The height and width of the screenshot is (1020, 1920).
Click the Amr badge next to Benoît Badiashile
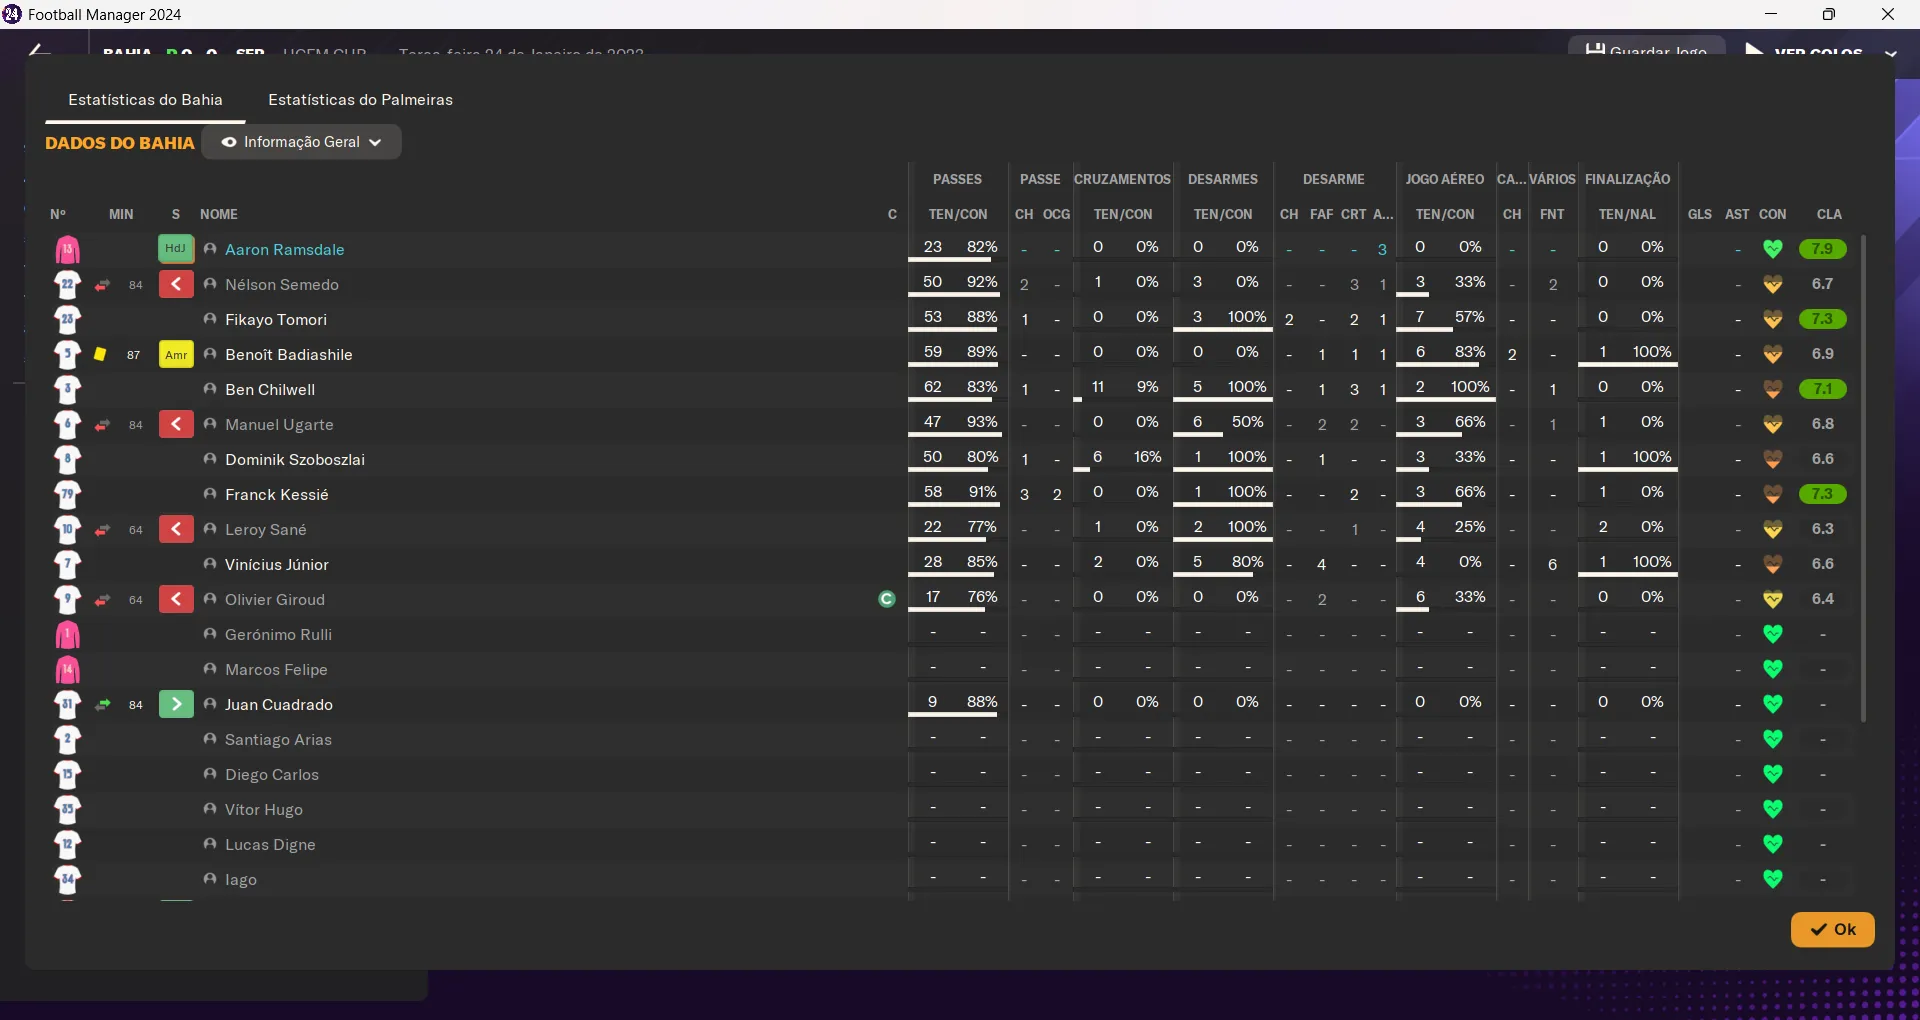click(x=176, y=354)
